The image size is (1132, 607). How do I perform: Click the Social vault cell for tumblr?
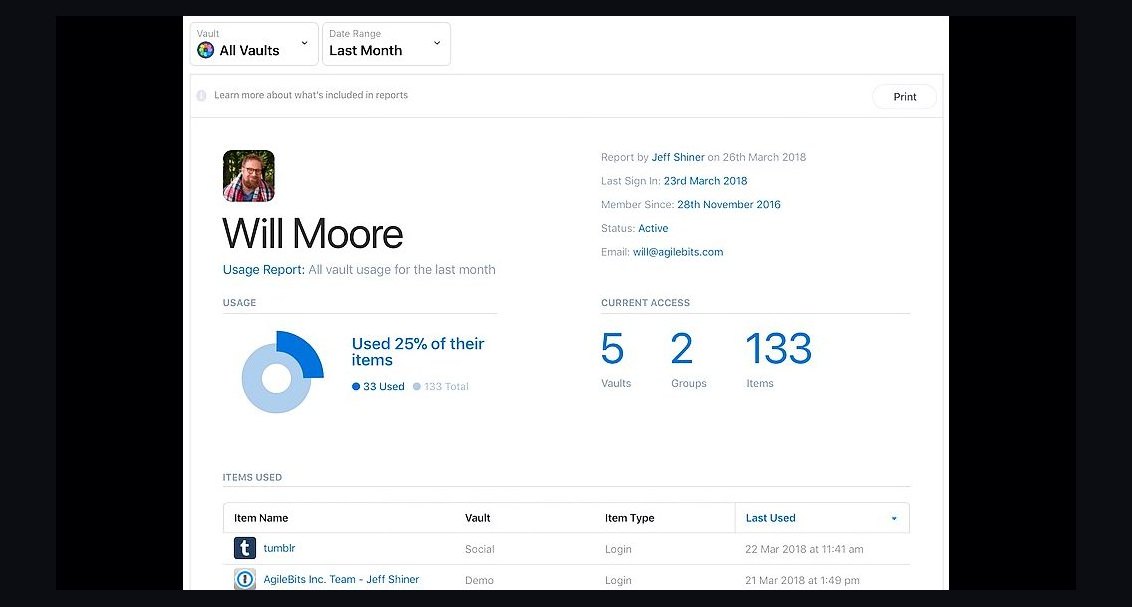click(x=479, y=549)
